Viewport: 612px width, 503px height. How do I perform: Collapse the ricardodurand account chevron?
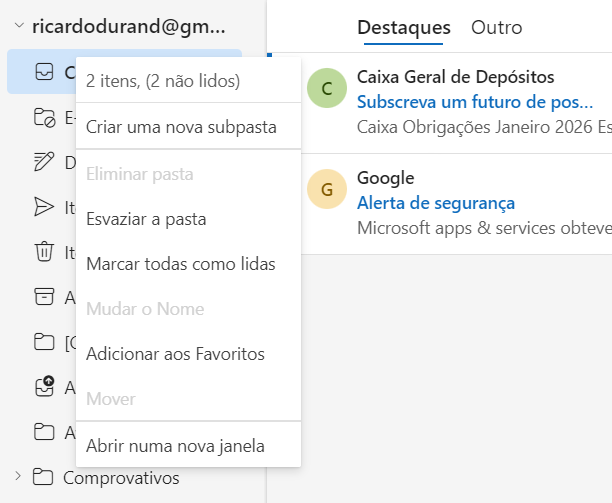point(19,26)
